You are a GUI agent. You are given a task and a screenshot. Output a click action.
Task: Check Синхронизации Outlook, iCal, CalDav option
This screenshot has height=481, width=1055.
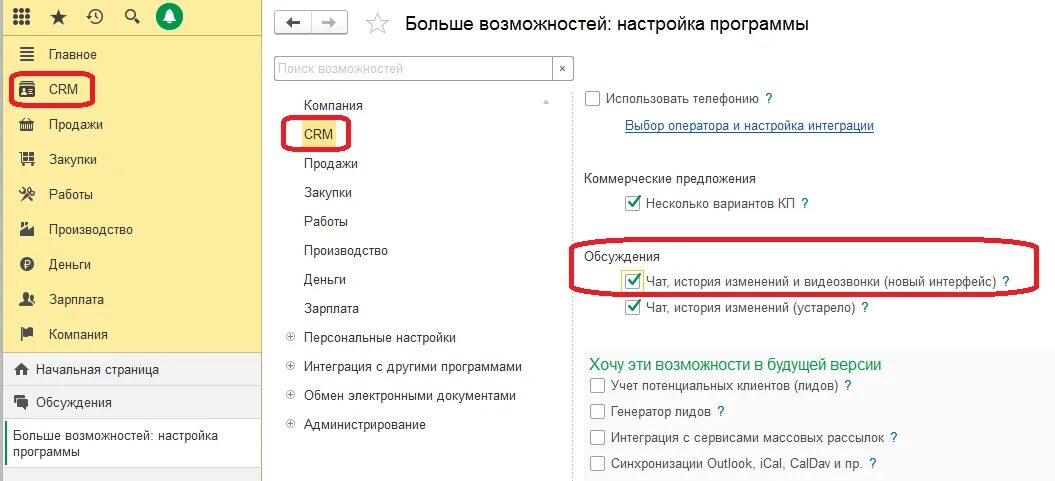[x=597, y=464]
